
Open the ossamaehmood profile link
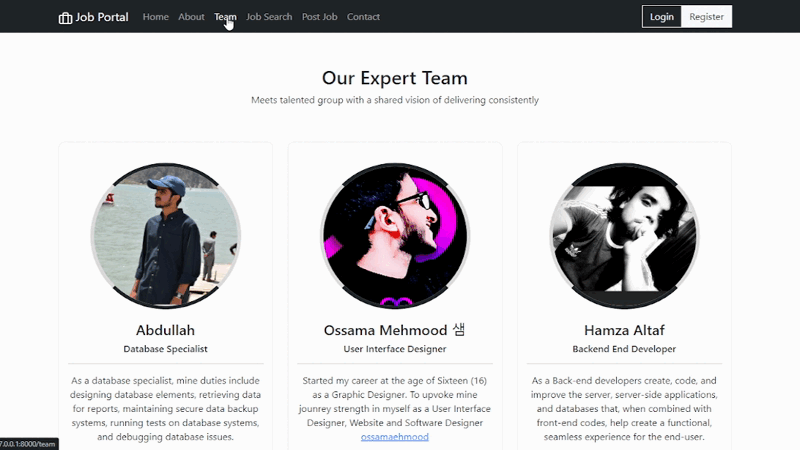[x=395, y=437]
